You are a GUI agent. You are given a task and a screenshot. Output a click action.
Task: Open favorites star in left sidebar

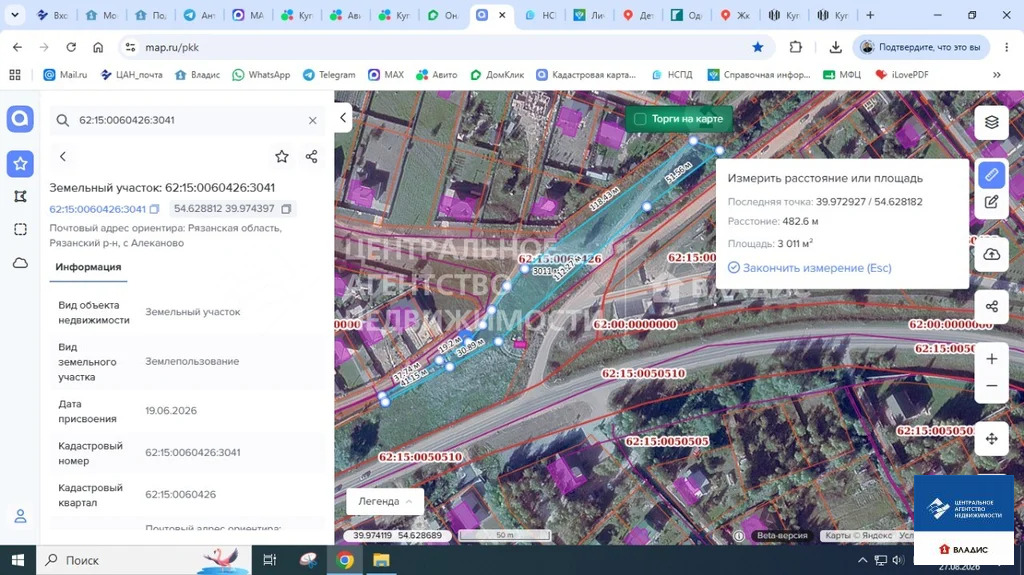[20, 163]
